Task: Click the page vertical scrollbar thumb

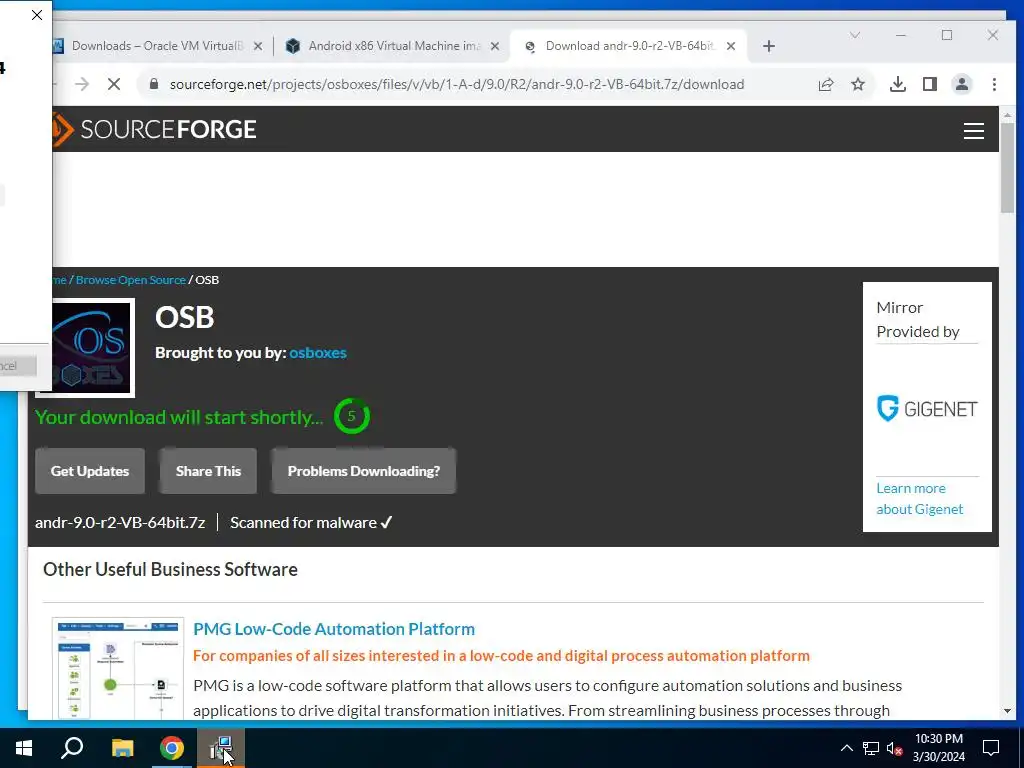Action: [x=1007, y=167]
